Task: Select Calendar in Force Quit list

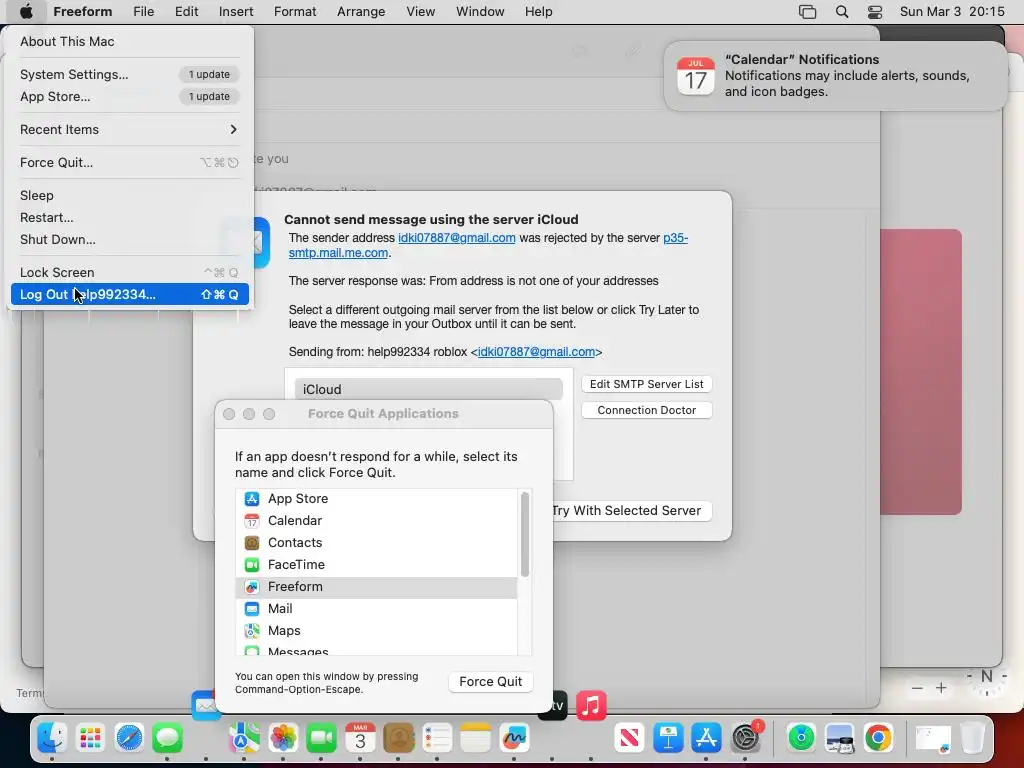Action: click(376, 520)
